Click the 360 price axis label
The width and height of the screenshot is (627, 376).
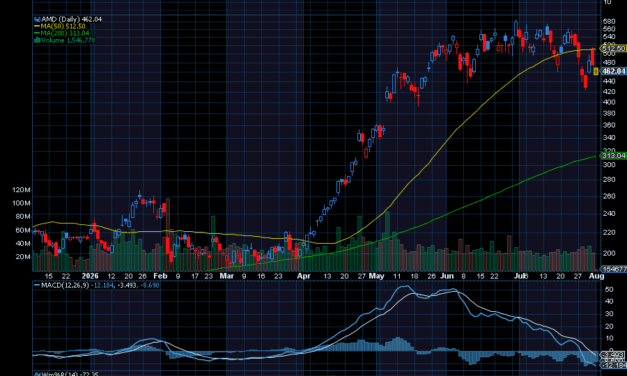609,125
